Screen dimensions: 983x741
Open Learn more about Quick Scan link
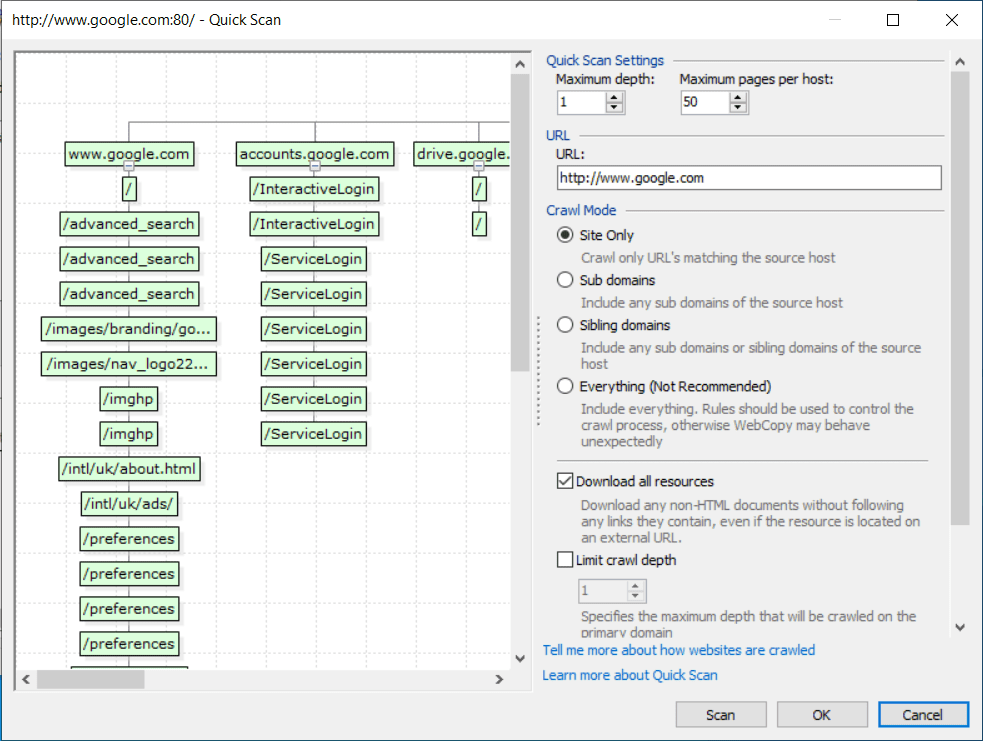pyautogui.click(x=629, y=675)
